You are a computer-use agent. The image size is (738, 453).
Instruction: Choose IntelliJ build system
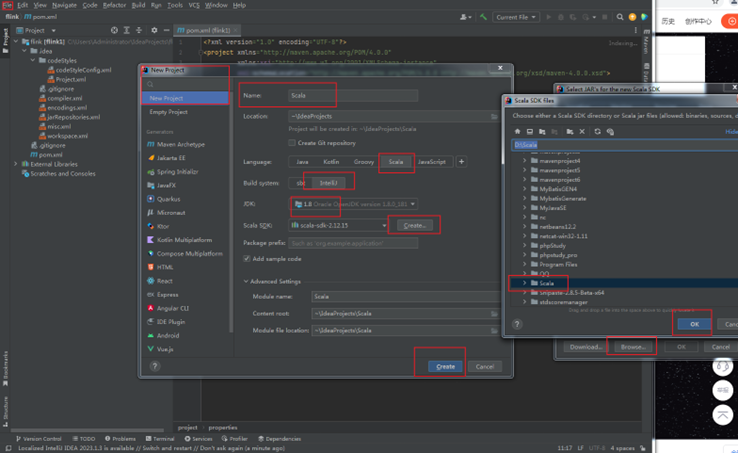329,183
